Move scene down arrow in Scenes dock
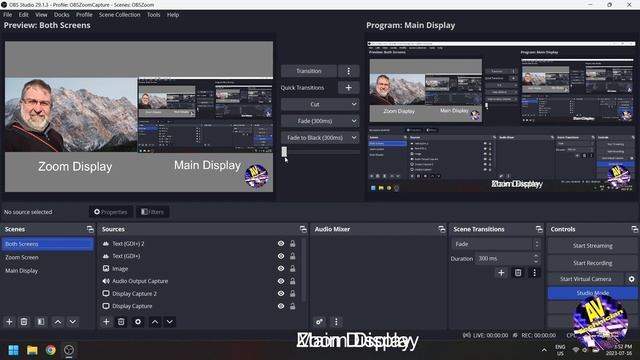640x360 pixels. pos(73,322)
